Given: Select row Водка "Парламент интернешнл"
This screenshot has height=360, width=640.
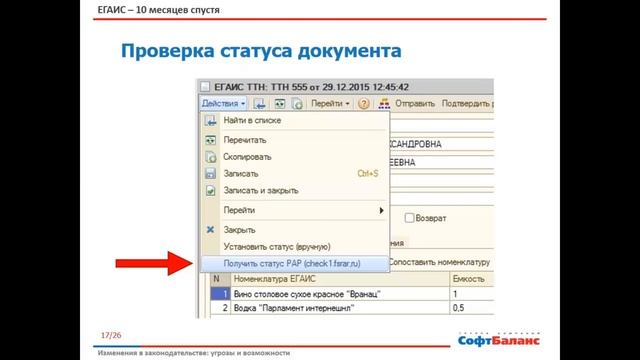Looking at the screenshot, I should pyautogui.click(x=340, y=308).
